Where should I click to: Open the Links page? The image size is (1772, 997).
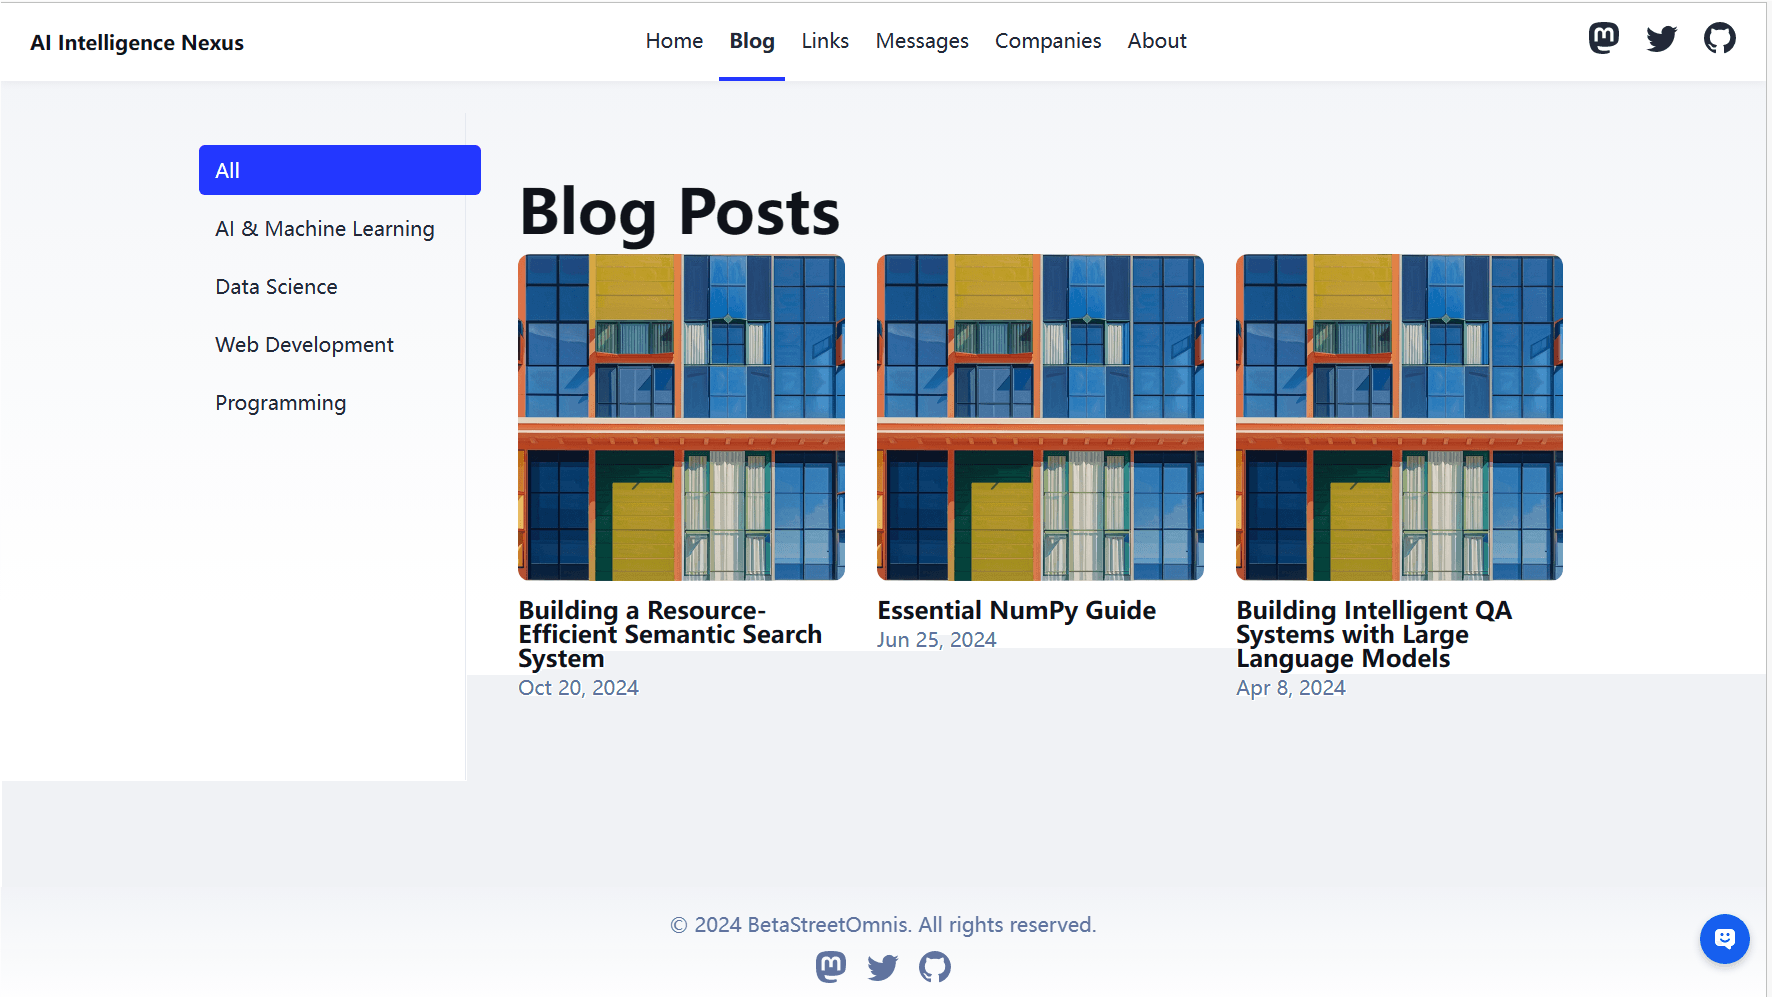(x=825, y=41)
